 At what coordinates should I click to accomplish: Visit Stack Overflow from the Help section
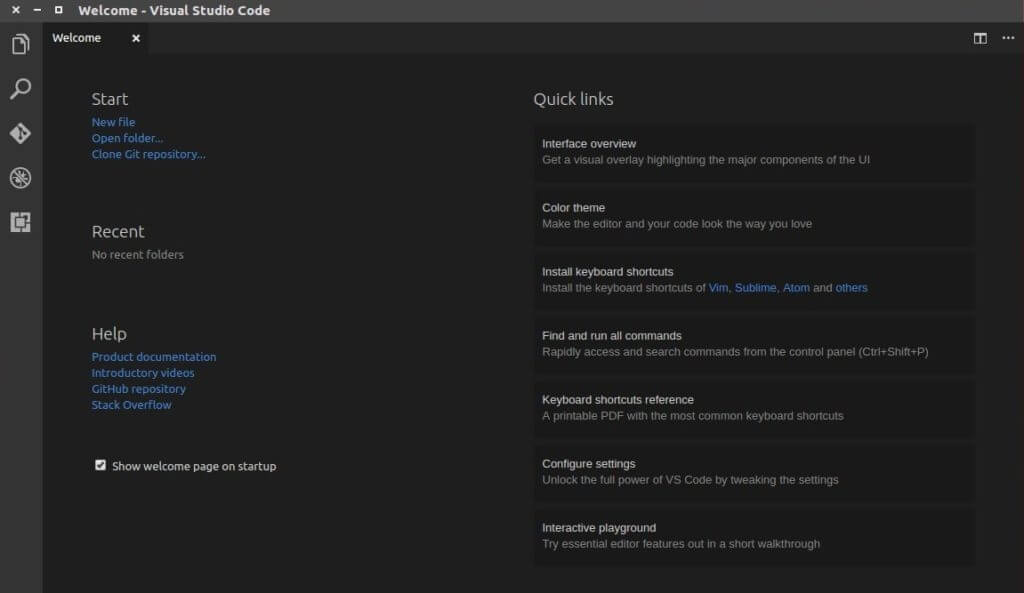(131, 404)
